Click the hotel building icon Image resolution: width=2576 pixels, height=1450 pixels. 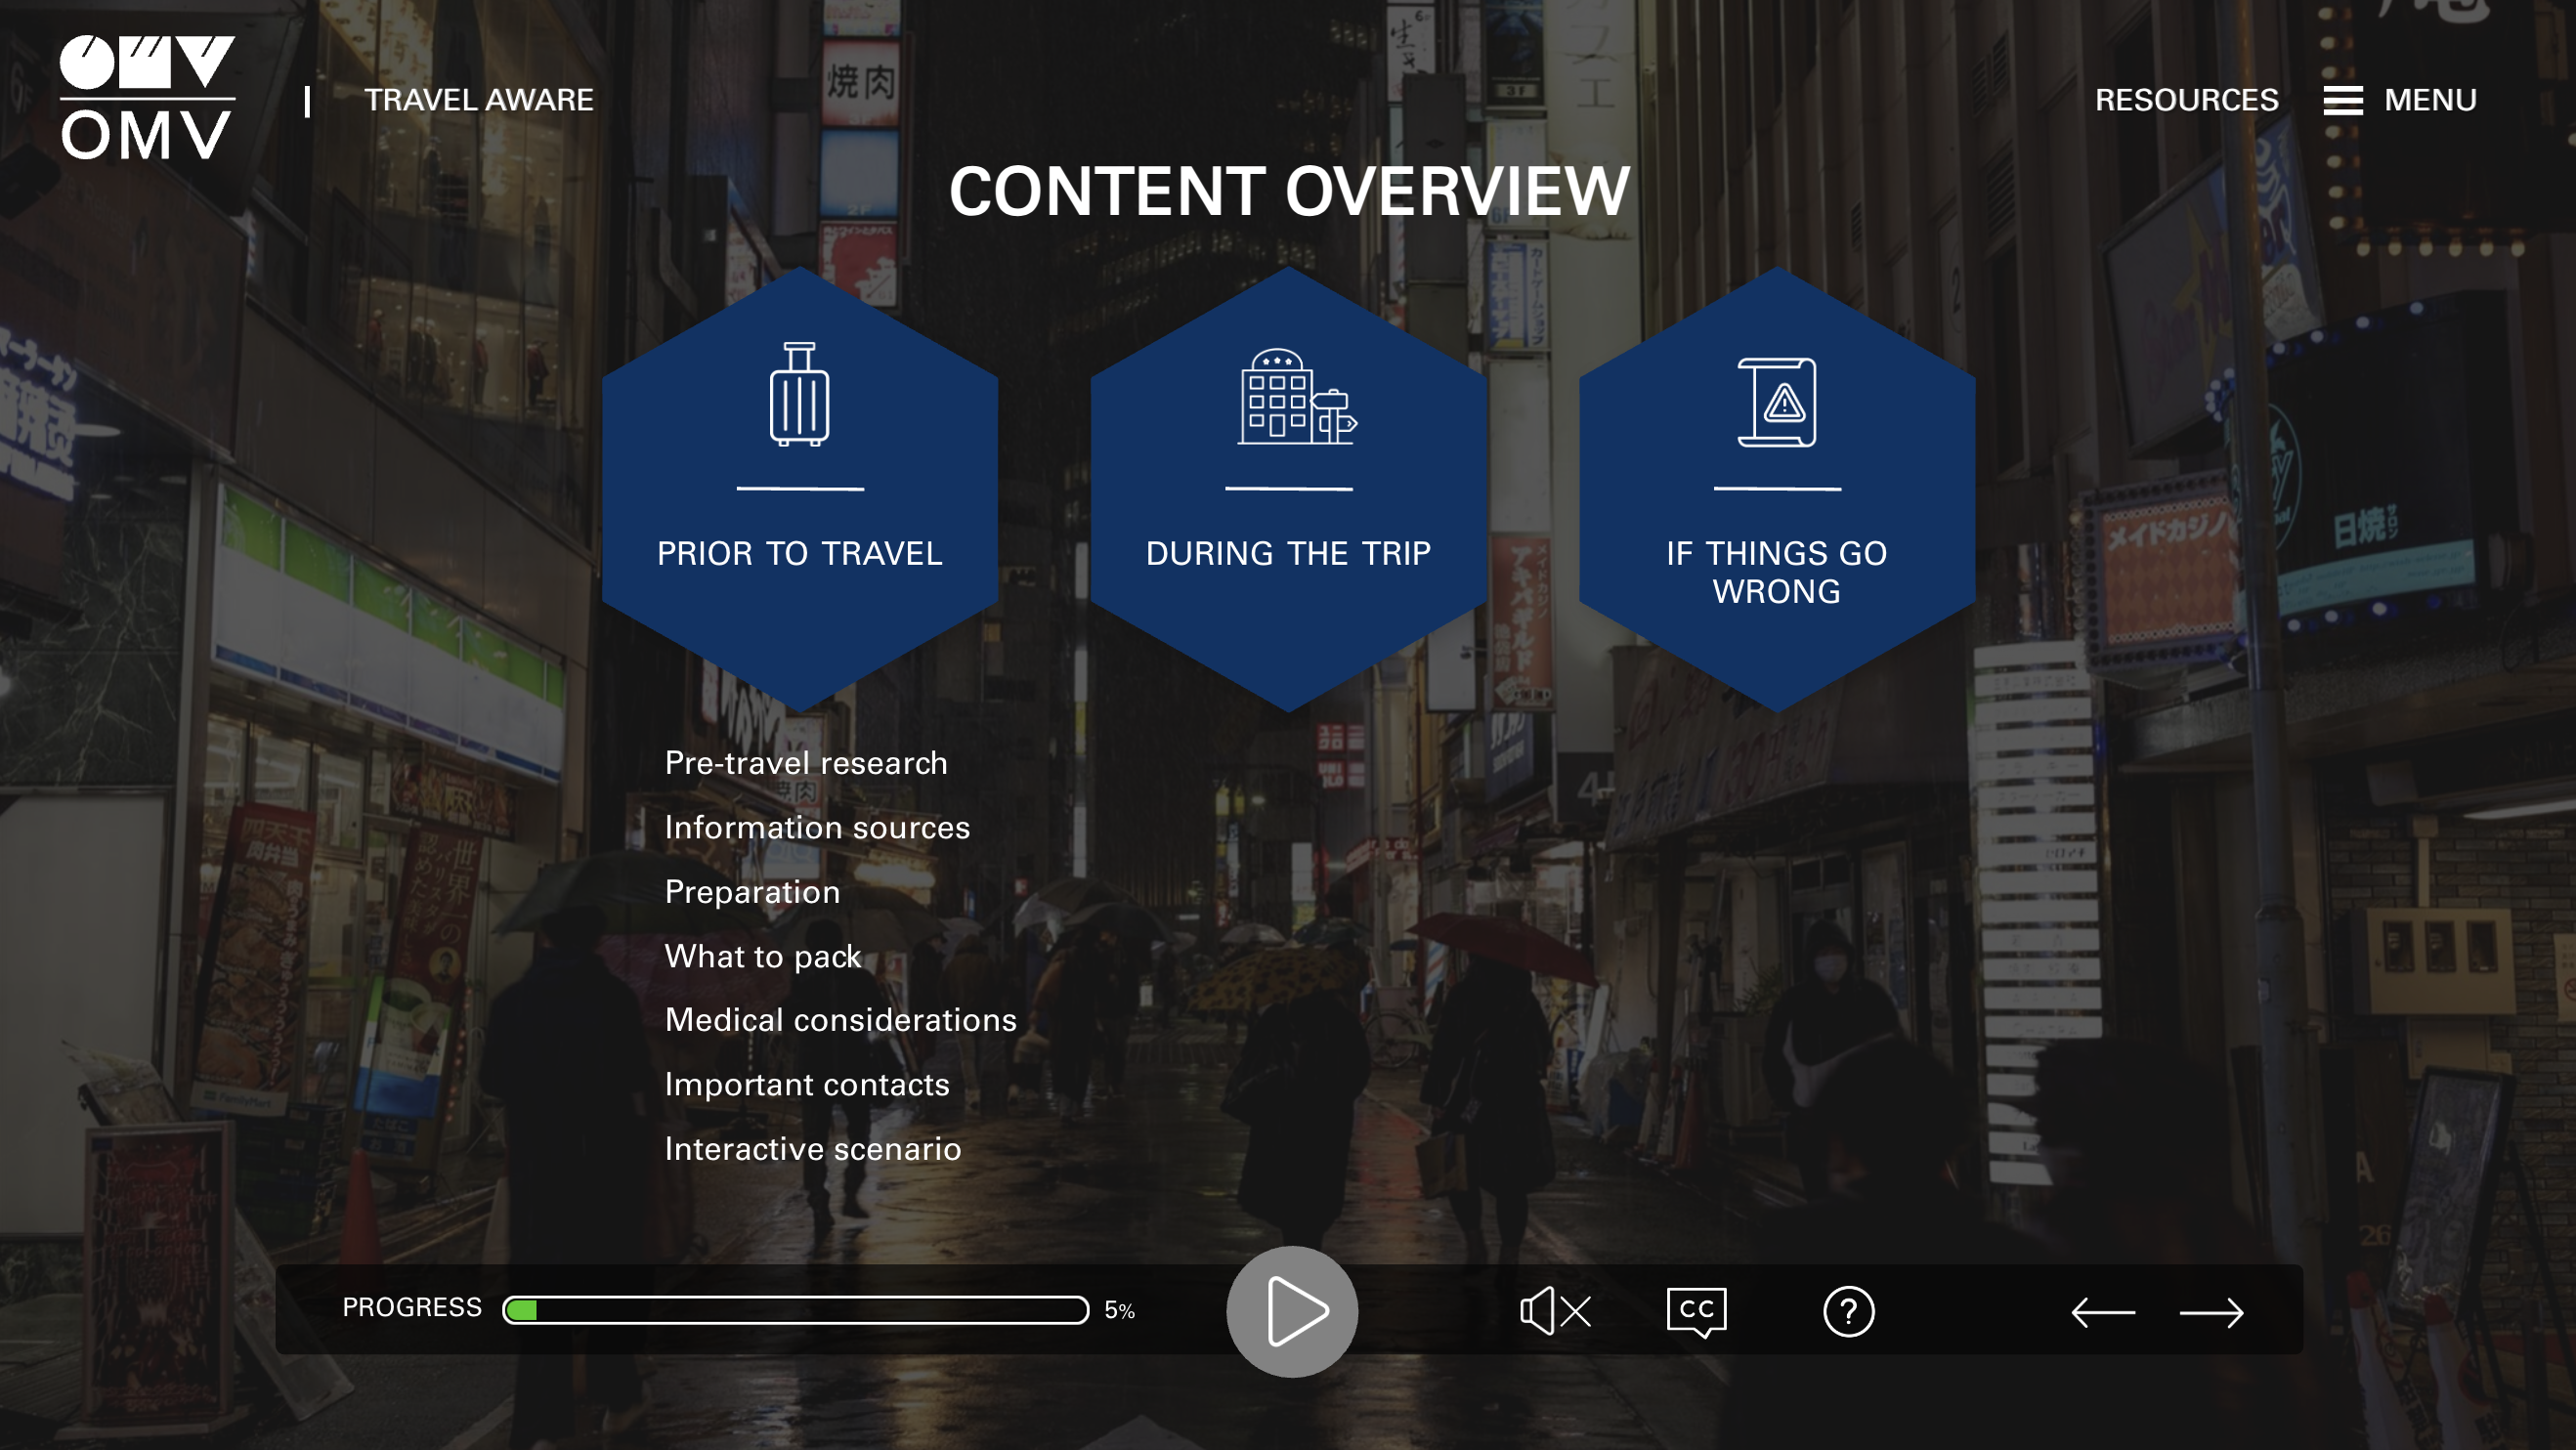coord(1295,396)
